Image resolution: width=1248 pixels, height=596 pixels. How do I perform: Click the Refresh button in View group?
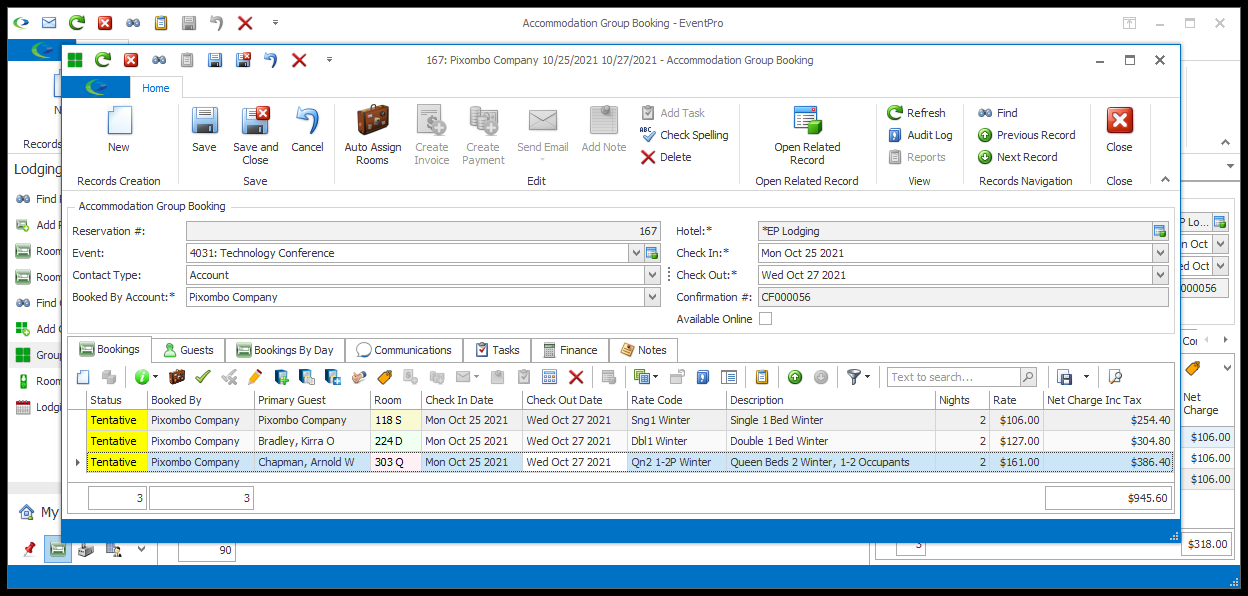tap(917, 113)
